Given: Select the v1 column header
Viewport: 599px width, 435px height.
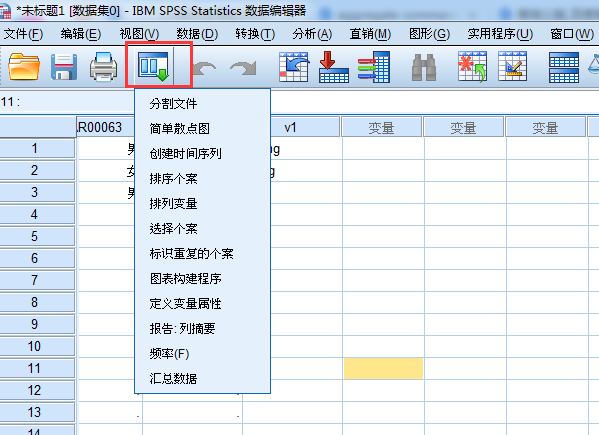Looking at the screenshot, I should click(305, 127).
